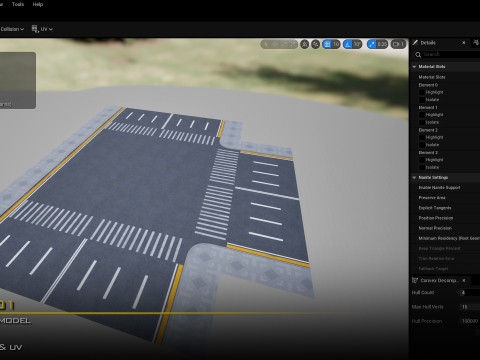This screenshot has width=480, height=360.
Task: Enable Highlight for Element 3
Action: pos(422,160)
